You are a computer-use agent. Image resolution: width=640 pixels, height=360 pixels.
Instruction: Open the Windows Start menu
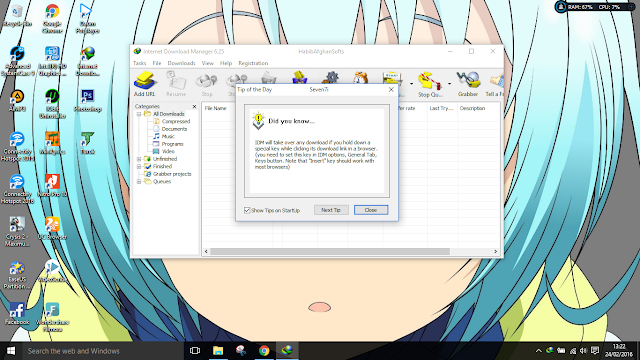click(11, 351)
